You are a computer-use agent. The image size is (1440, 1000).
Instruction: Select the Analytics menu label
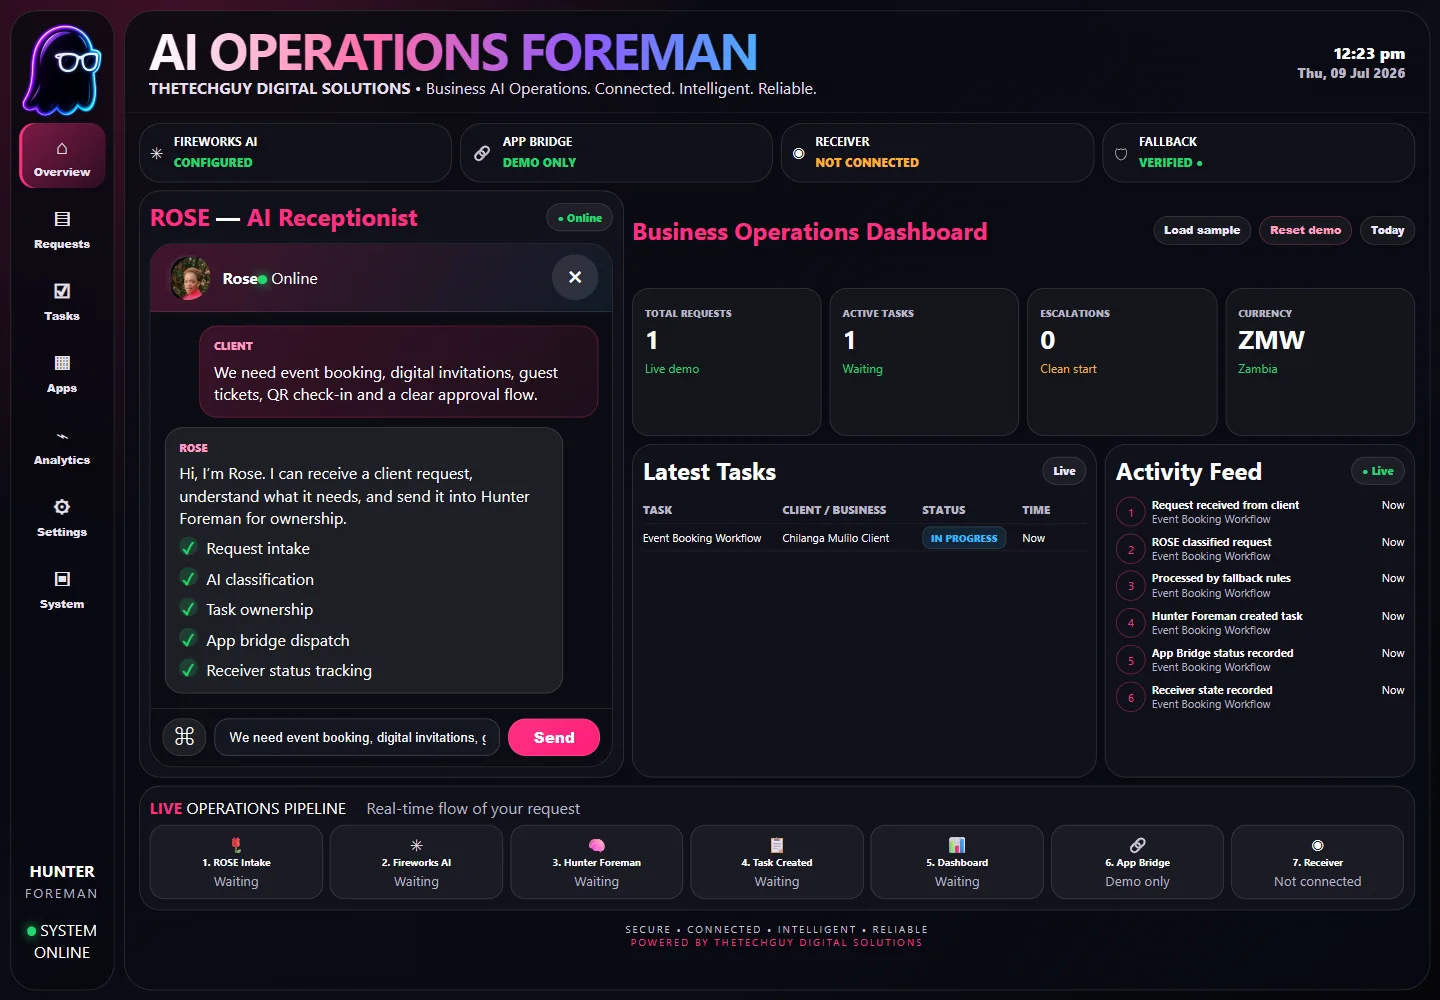(62, 460)
